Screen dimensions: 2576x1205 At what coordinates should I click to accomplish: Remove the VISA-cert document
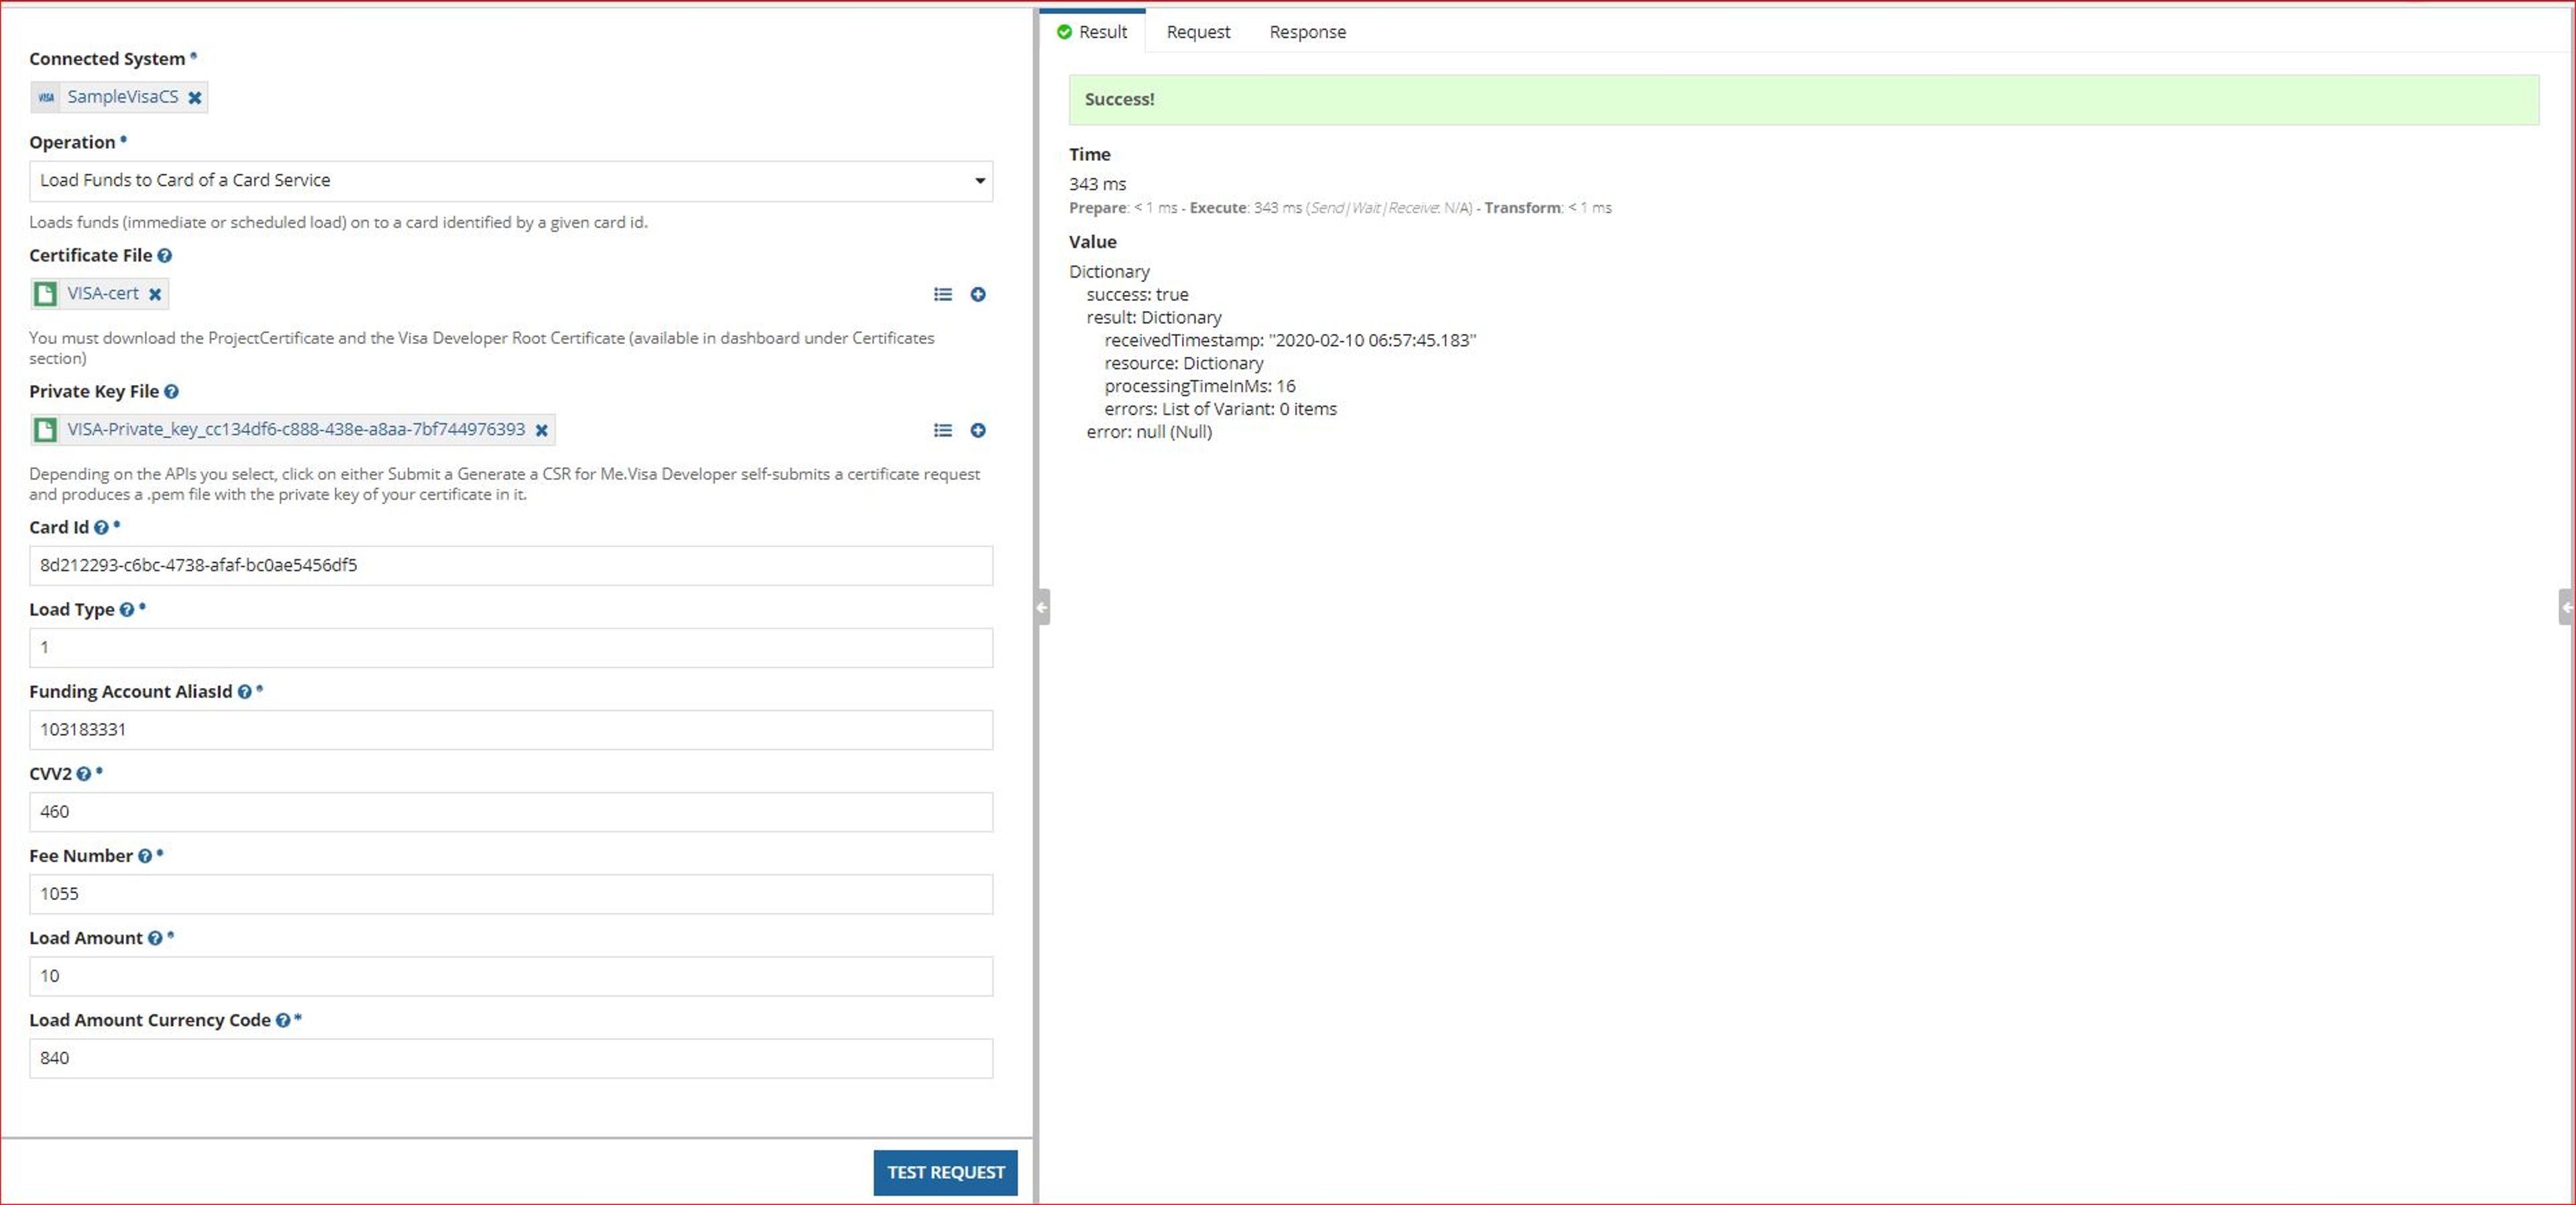[155, 294]
